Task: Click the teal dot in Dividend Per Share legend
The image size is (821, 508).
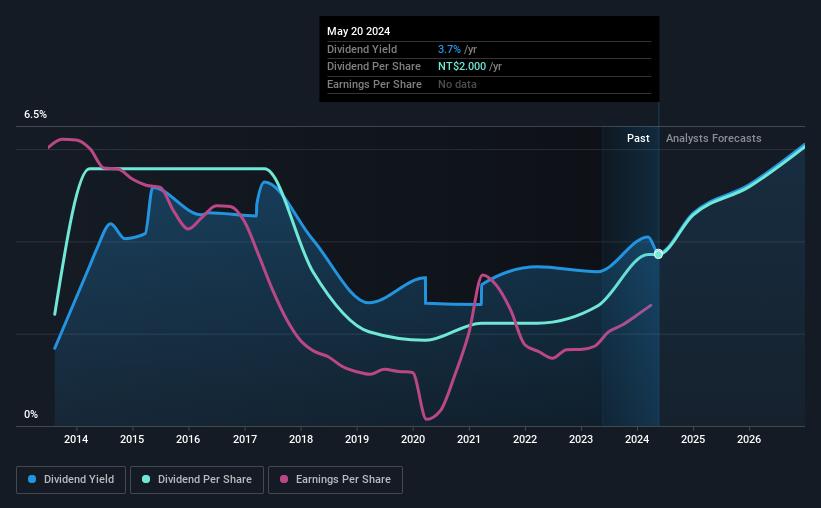Action: click(146, 479)
